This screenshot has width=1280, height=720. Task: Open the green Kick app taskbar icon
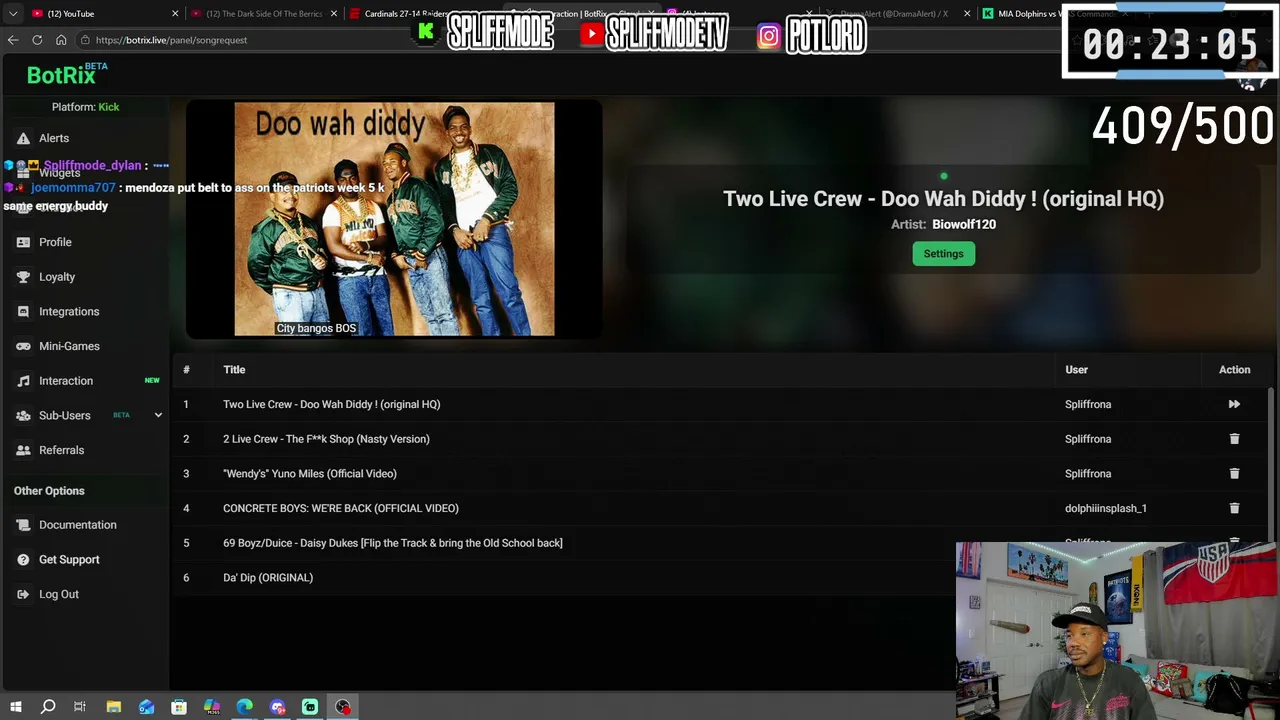pos(310,707)
